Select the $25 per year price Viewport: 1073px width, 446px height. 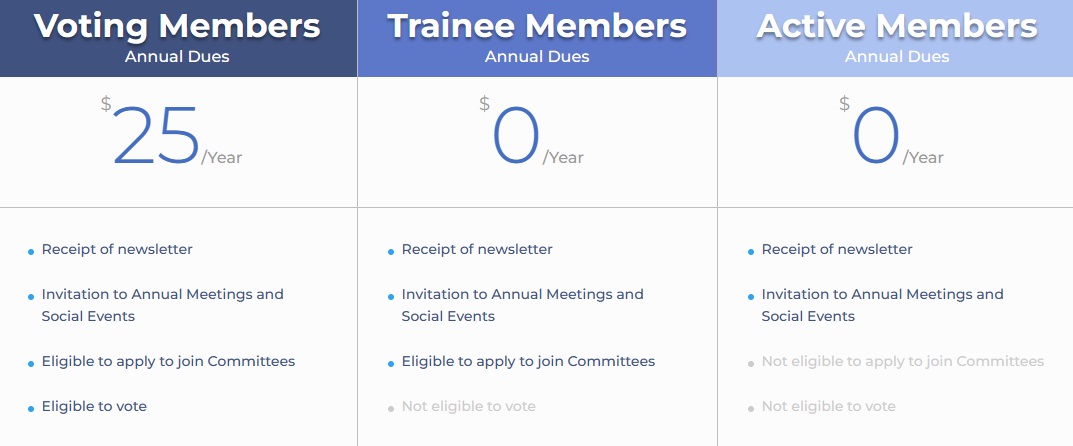(157, 136)
